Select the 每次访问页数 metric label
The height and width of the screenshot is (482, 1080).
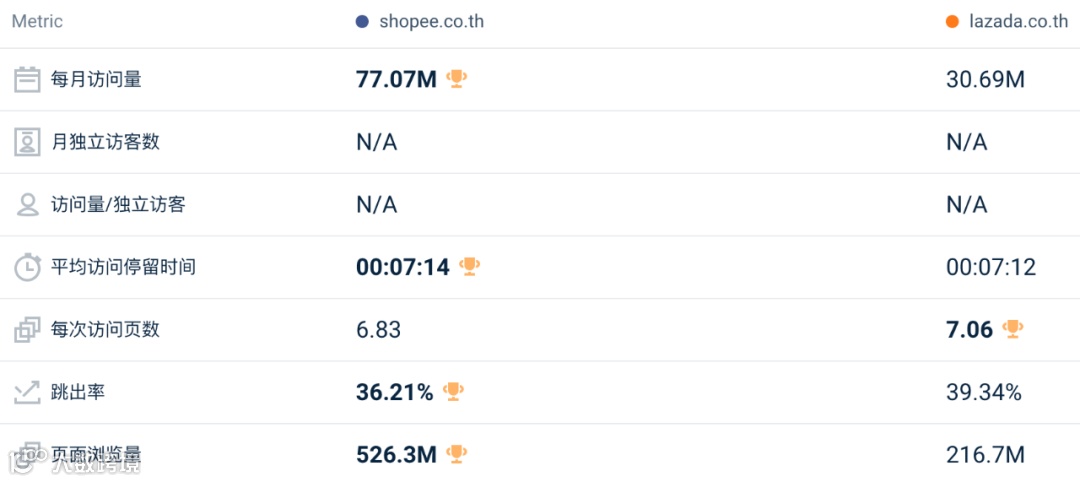[105, 330]
